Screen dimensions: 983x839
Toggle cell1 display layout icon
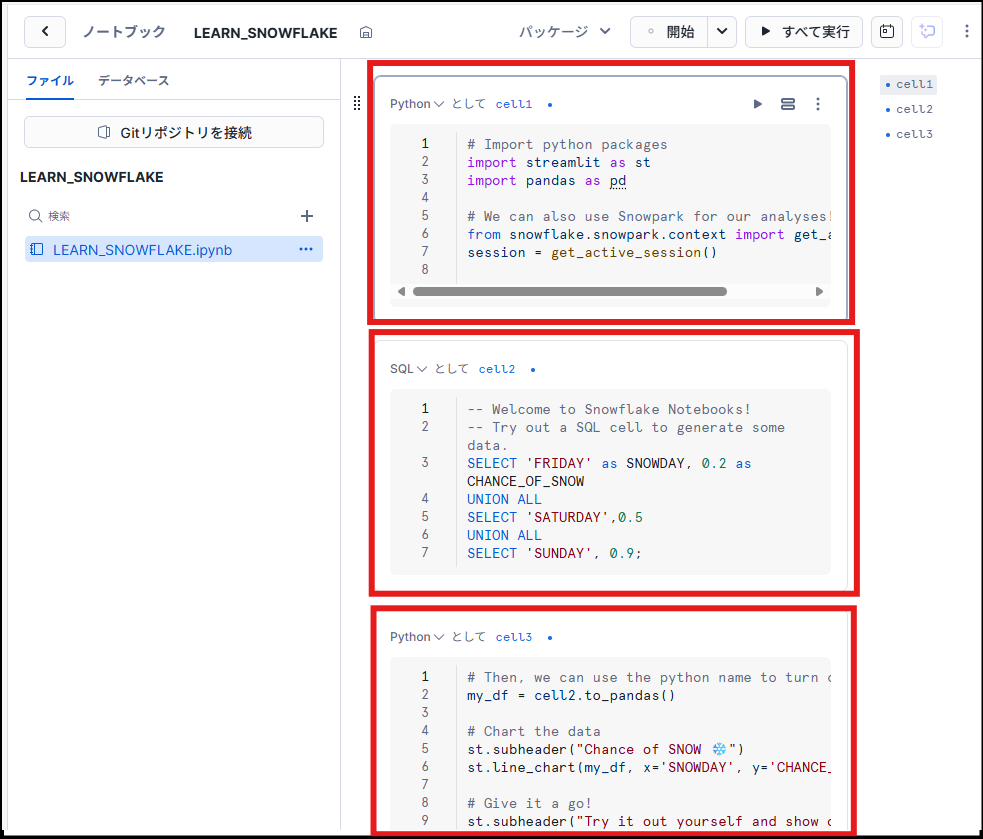788,104
